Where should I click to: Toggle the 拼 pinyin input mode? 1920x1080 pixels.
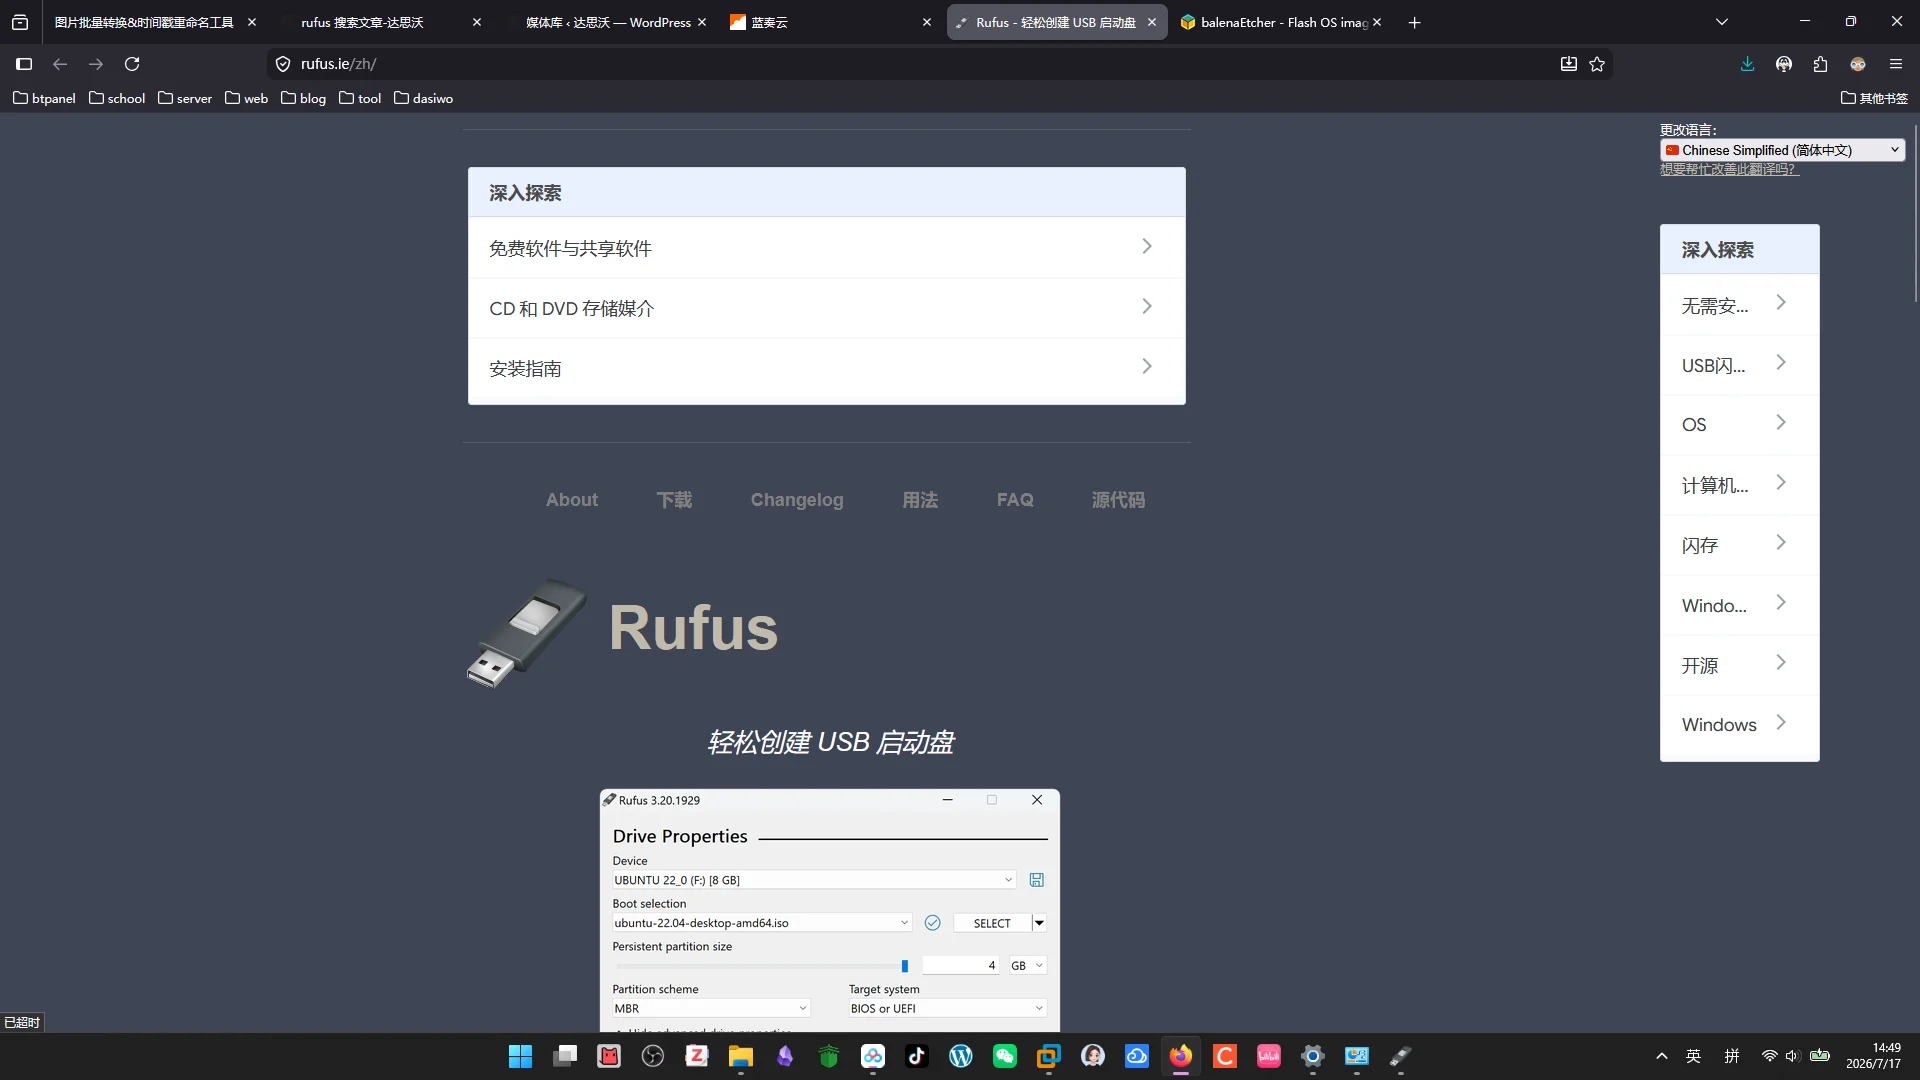(1732, 1056)
